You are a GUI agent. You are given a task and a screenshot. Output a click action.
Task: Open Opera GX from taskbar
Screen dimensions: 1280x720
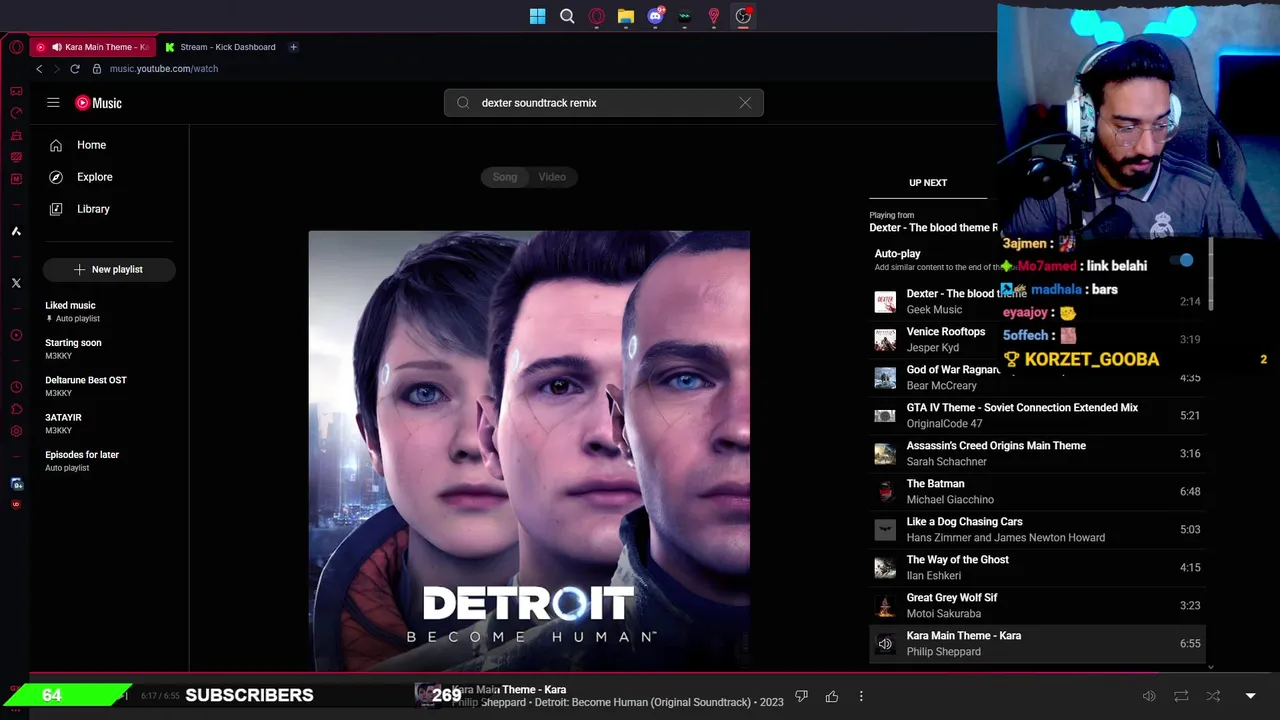(597, 16)
